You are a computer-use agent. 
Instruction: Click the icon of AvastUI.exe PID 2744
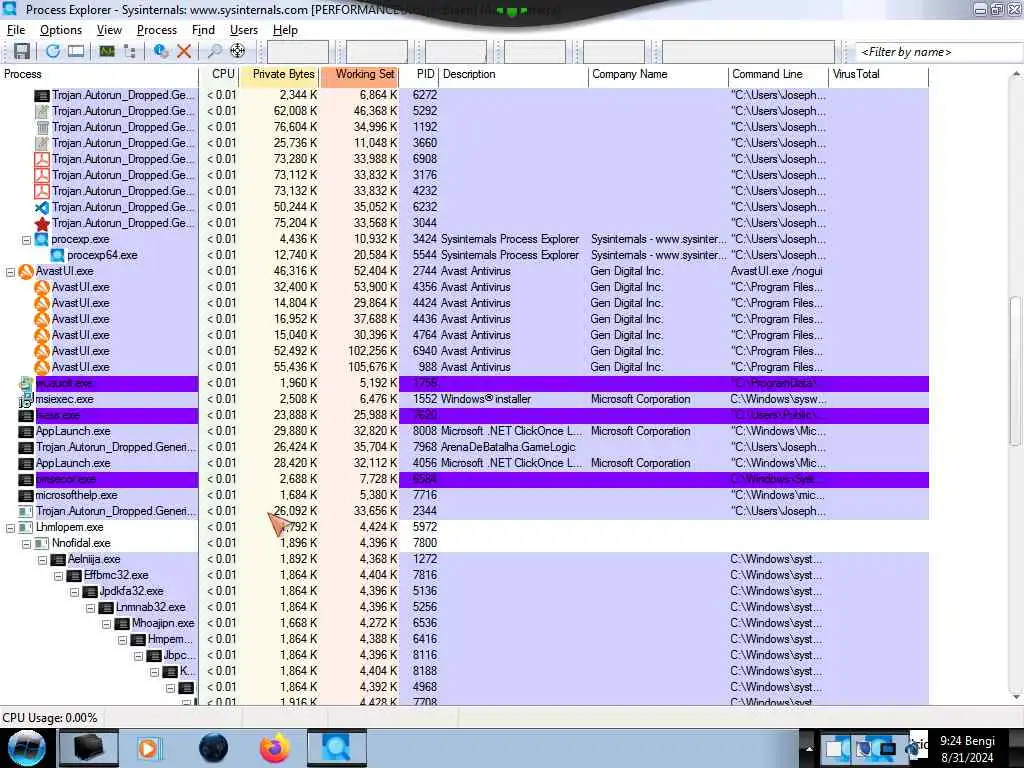pyautogui.click(x=25, y=271)
